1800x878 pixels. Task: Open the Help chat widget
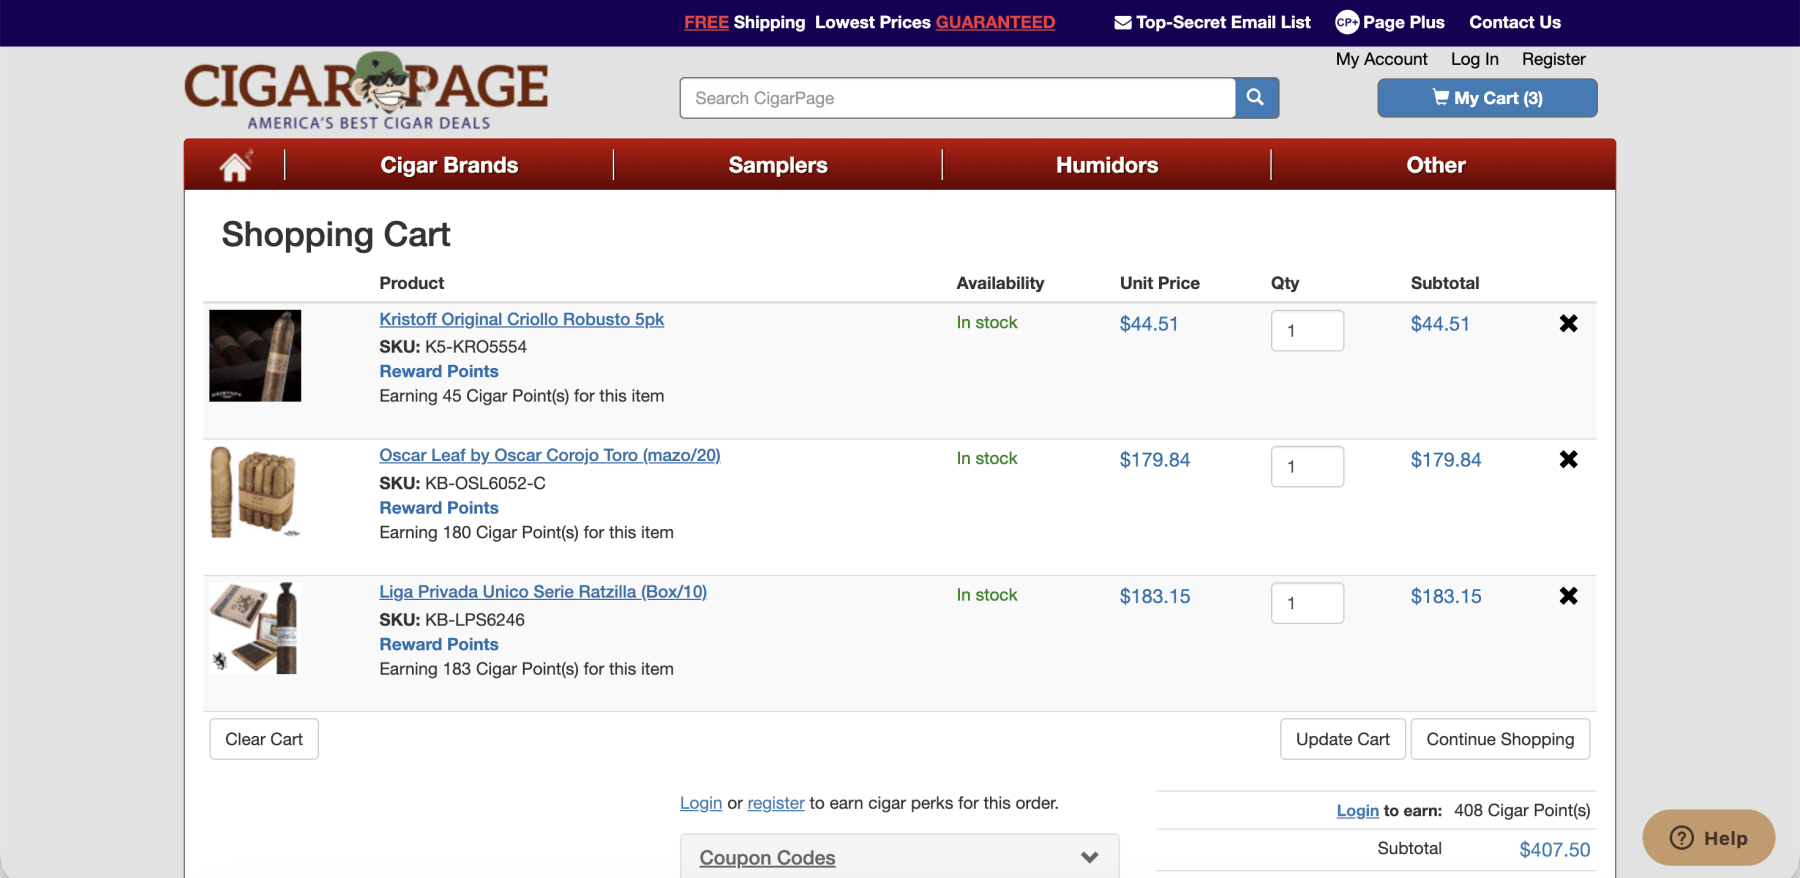1708,838
